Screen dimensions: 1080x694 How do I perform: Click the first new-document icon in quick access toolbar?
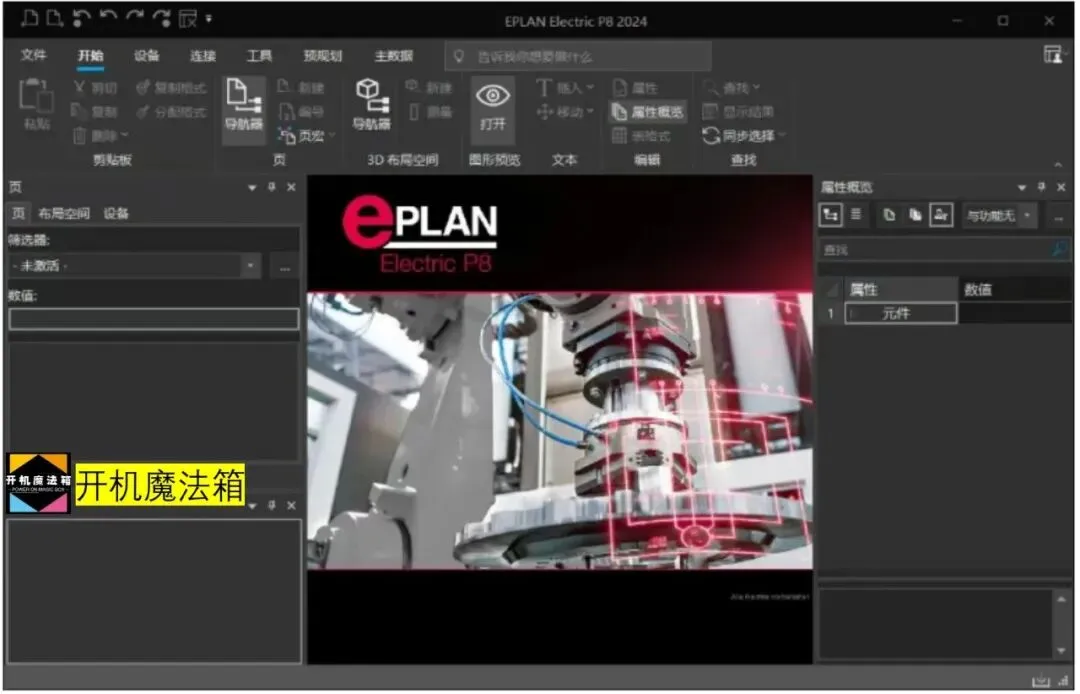point(29,19)
